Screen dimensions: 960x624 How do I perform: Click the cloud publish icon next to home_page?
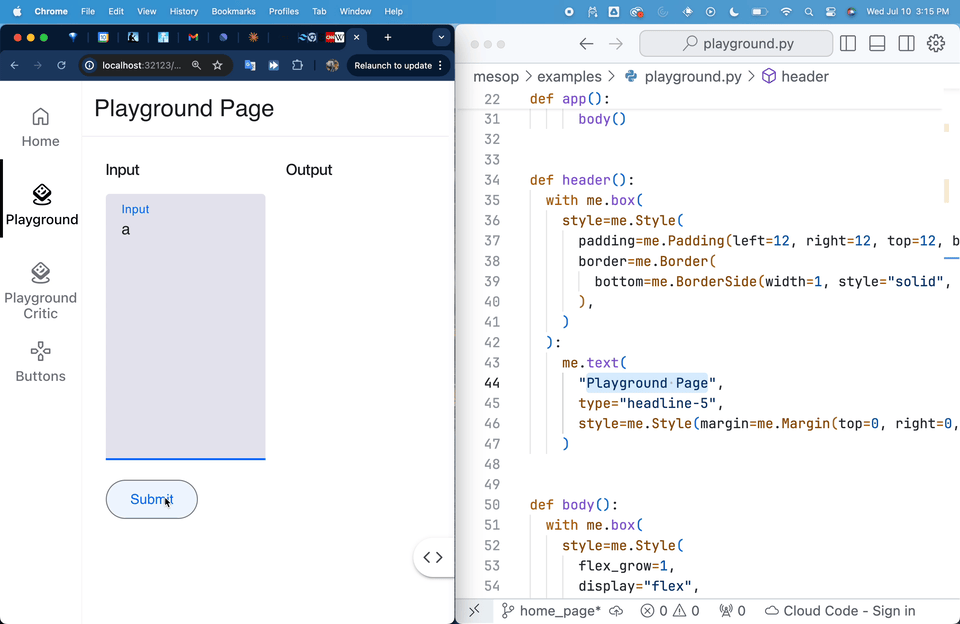coord(616,610)
